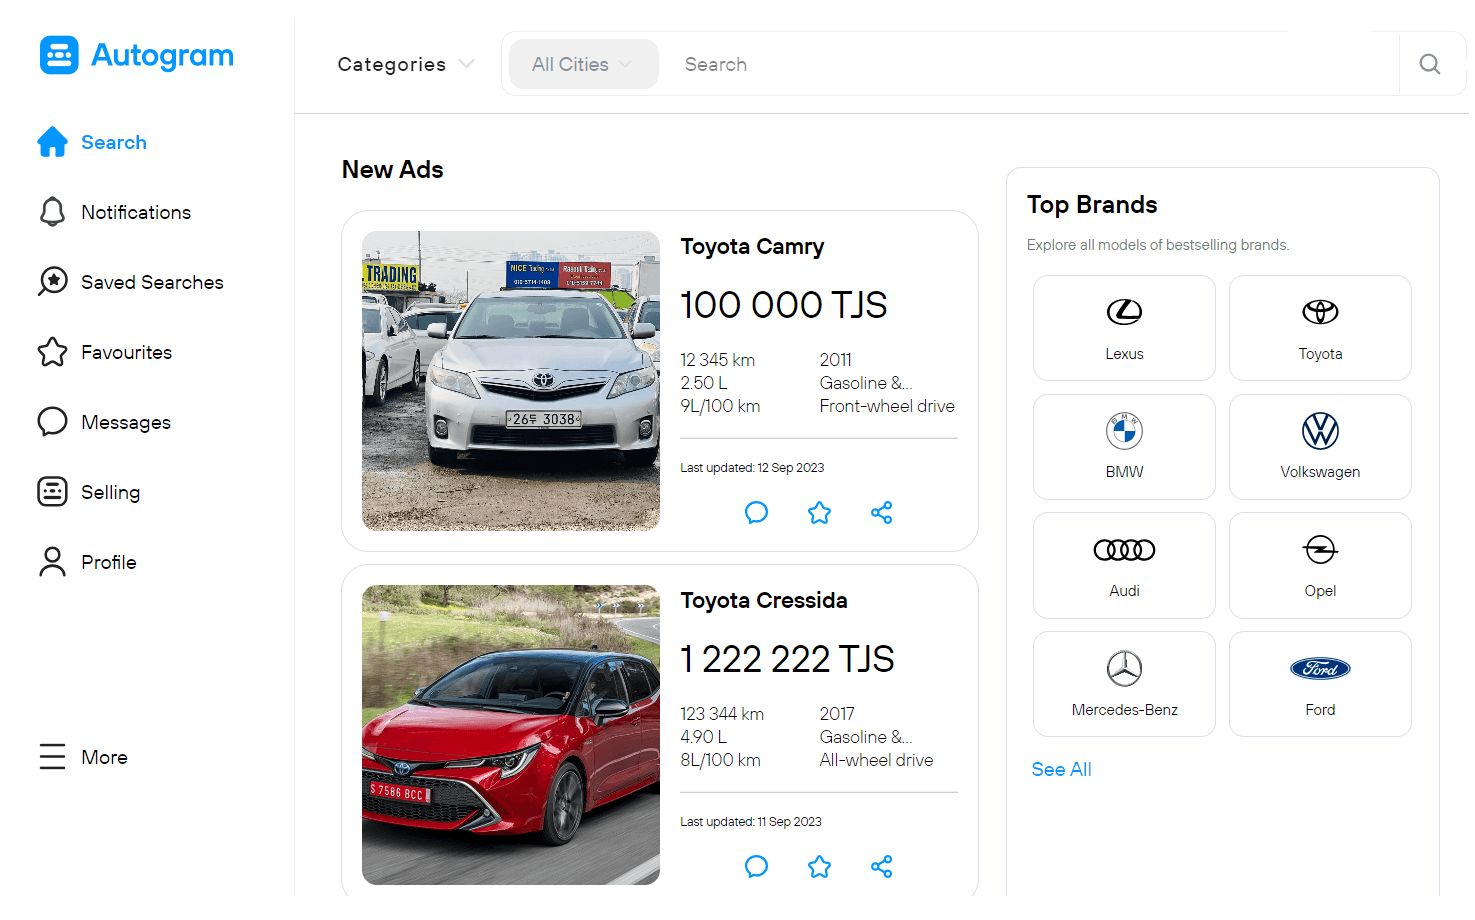Open Saved Searches from the sidebar
Screen dimensions: 1475x920
coord(152,282)
